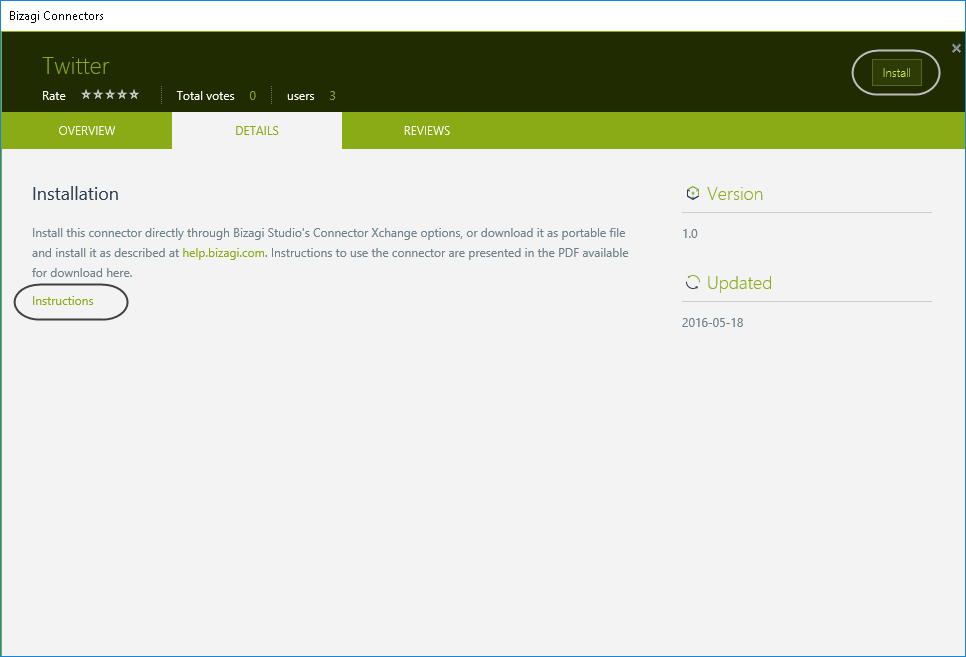The image size is (966, 657).
Task: Click the Total votes count 0
Action: pos(253,96)
